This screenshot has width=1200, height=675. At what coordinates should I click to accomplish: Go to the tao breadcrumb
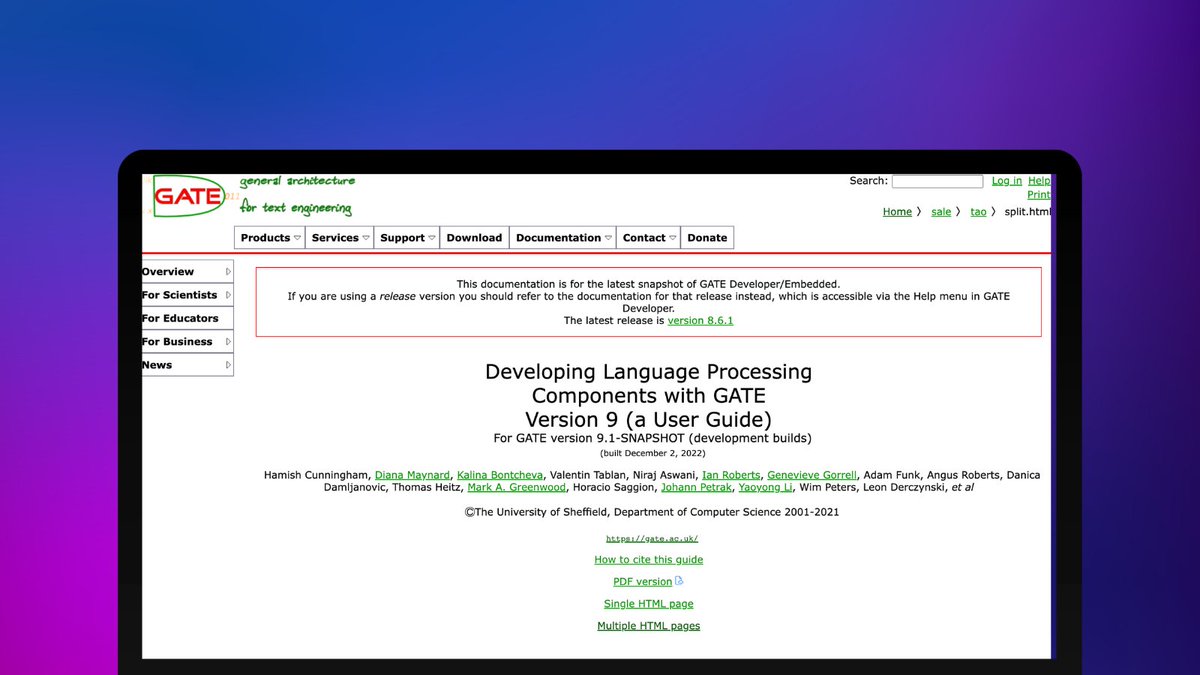click(978, 212)
